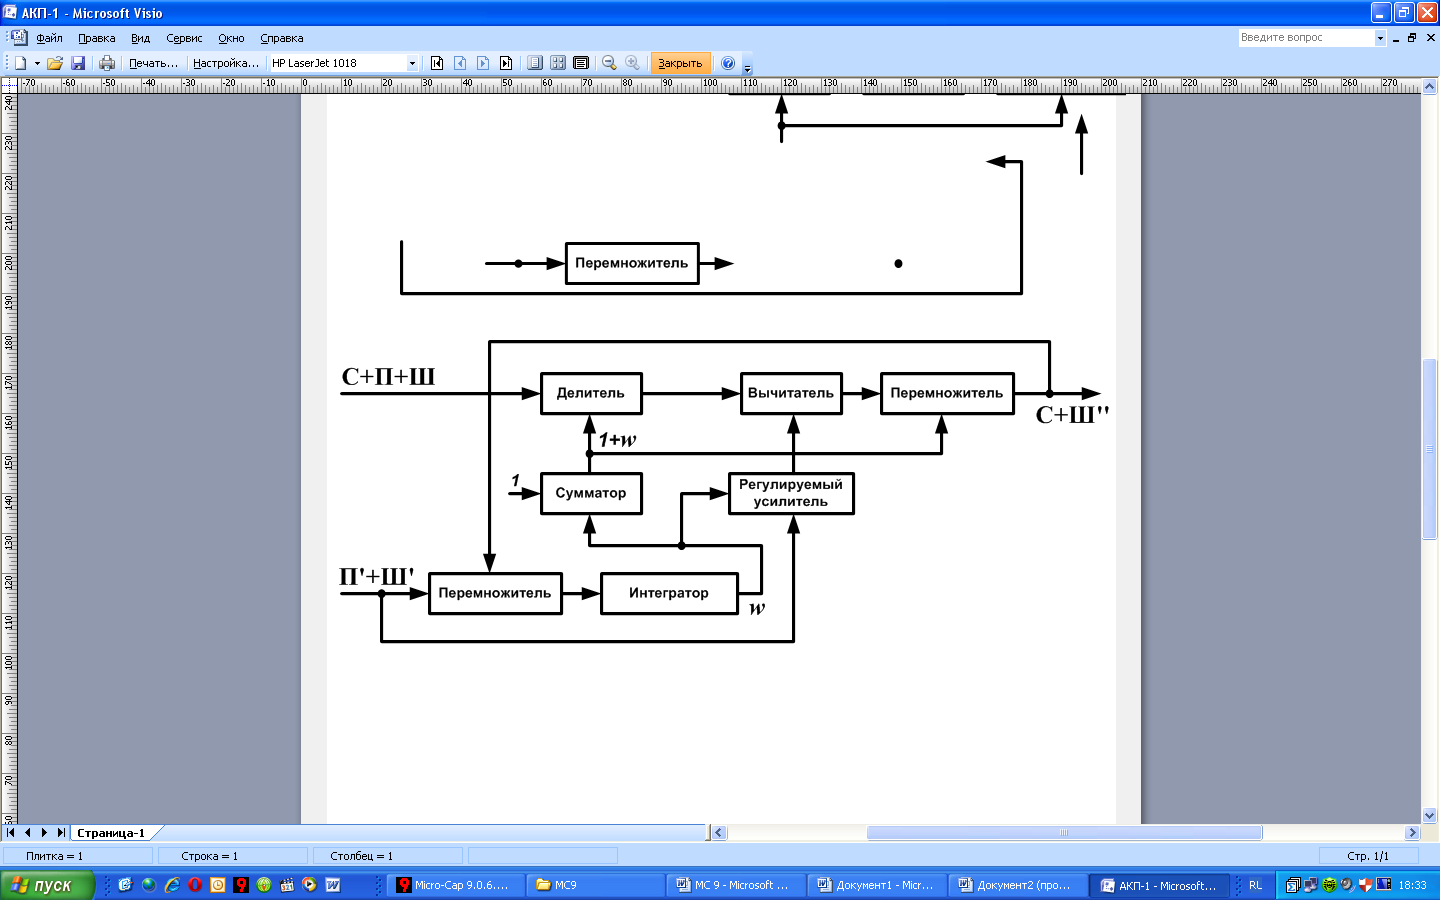Image resolution: width=1440 pixels, height=900 pixels.
Task: Go to the previous tile icon
Action: [460, 63]
